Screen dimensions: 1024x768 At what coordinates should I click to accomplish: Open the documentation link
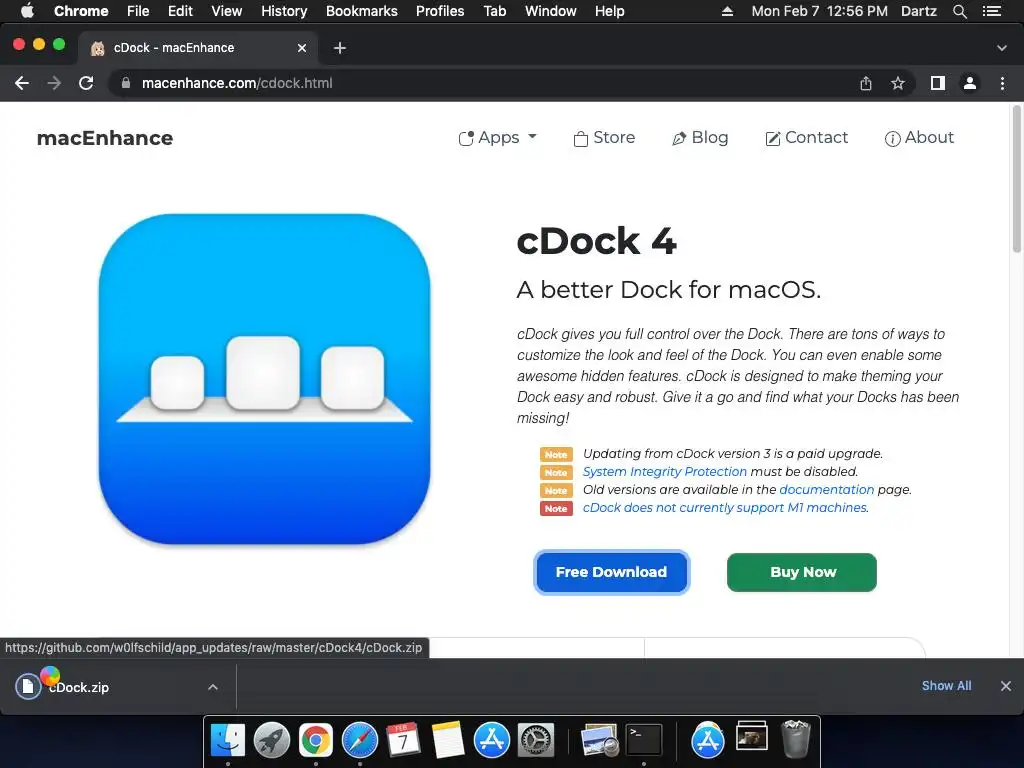click(826, 489)
